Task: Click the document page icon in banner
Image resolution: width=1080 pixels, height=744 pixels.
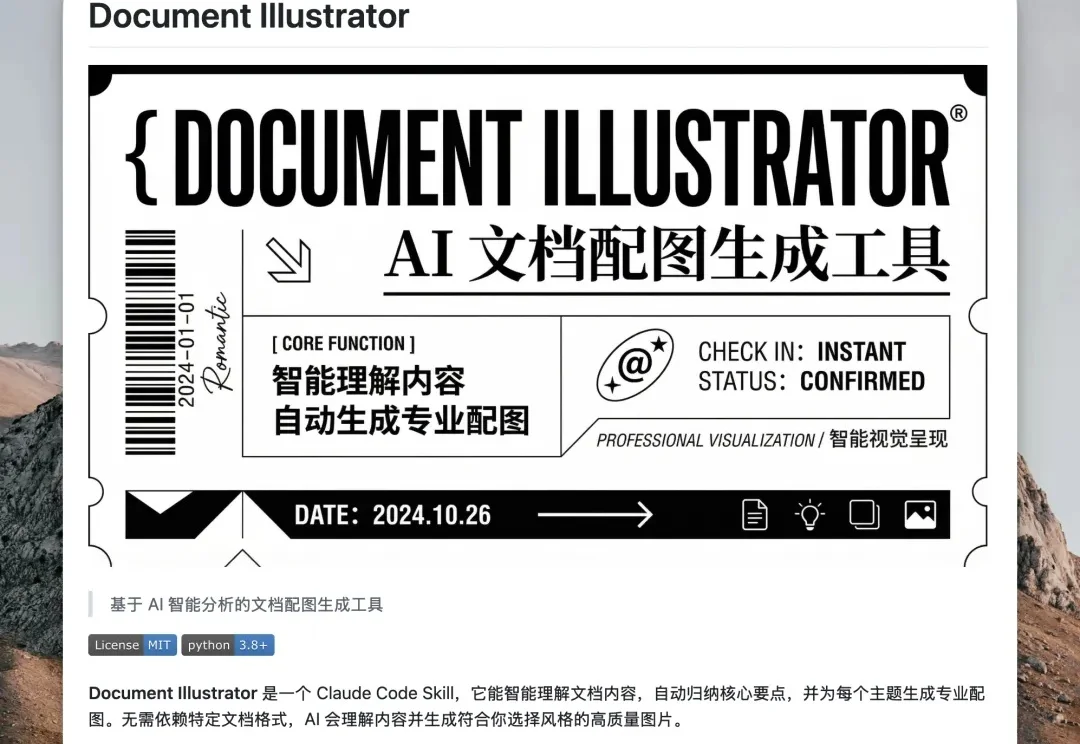Action: (755, 514)
